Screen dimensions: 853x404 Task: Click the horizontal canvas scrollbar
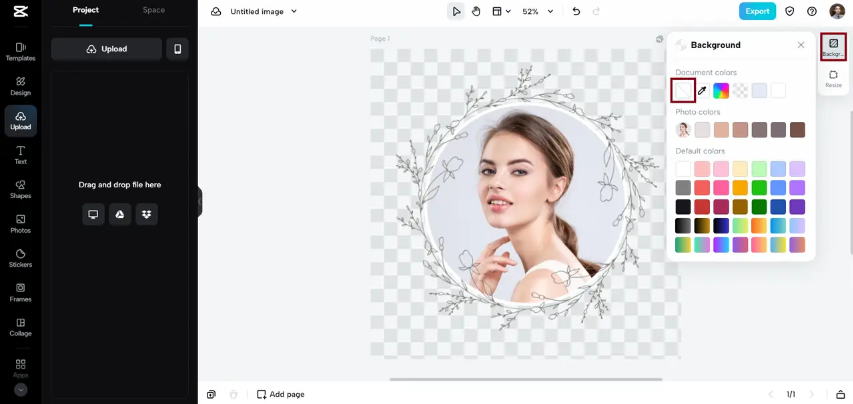526,379
